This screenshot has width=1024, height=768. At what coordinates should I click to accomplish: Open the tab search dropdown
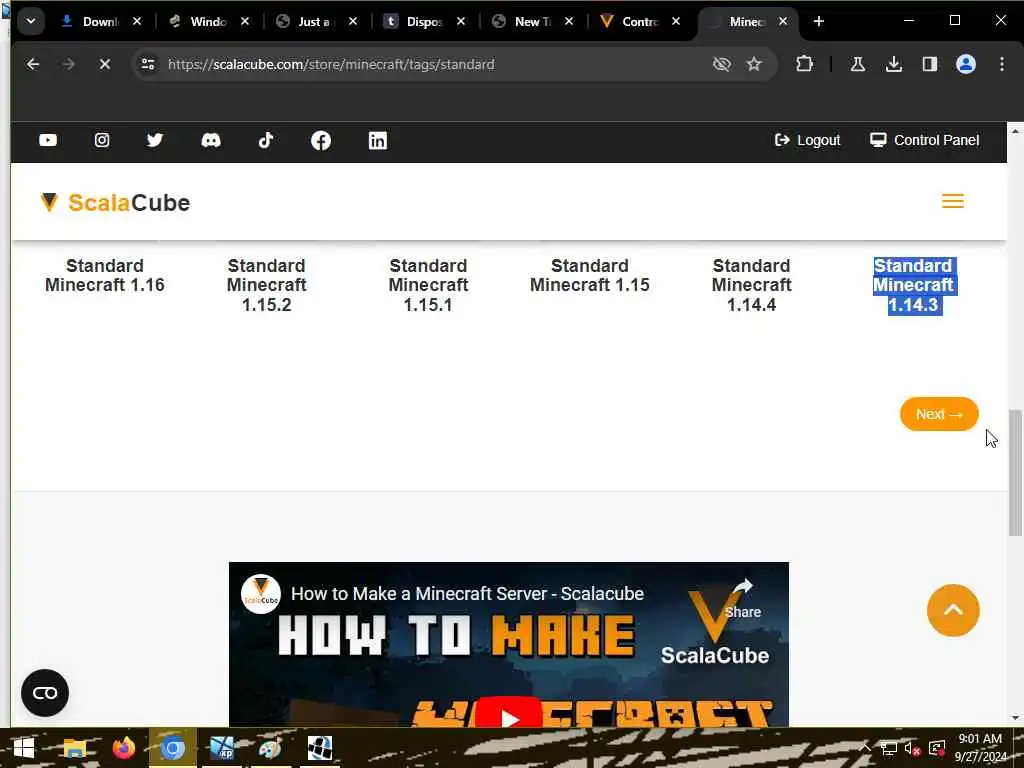(x=31, y=22)
